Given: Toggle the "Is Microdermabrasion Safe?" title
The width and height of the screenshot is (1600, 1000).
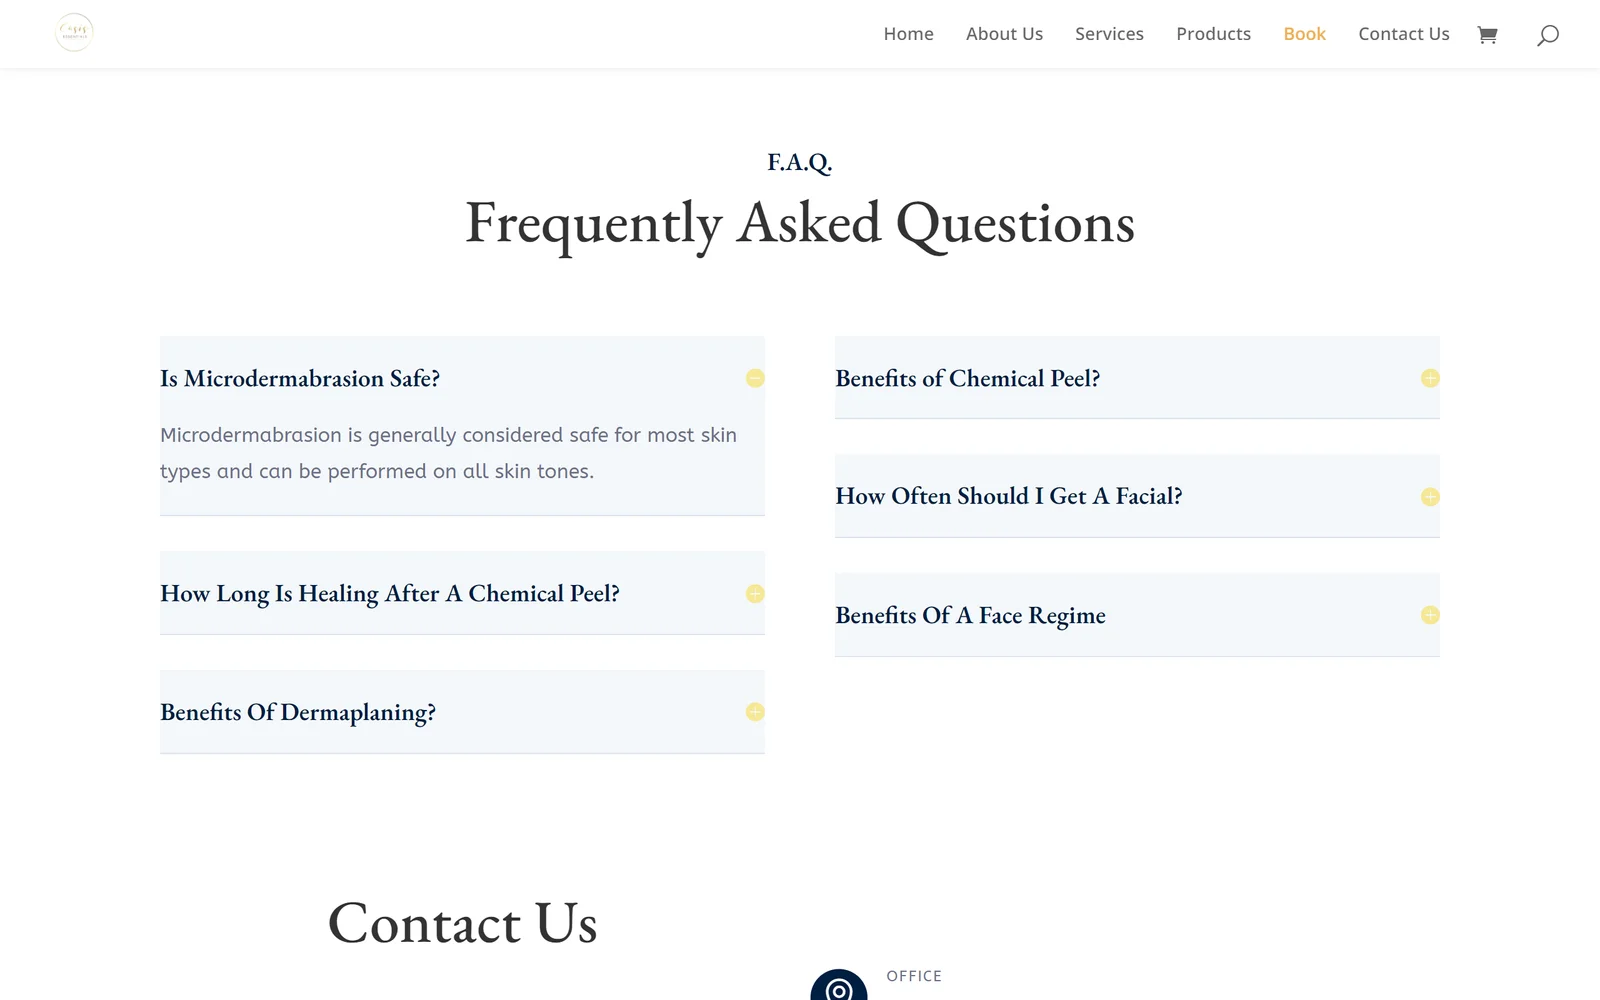Looking at the screenshot, I should pyautogui.click(x=300, y=379).
